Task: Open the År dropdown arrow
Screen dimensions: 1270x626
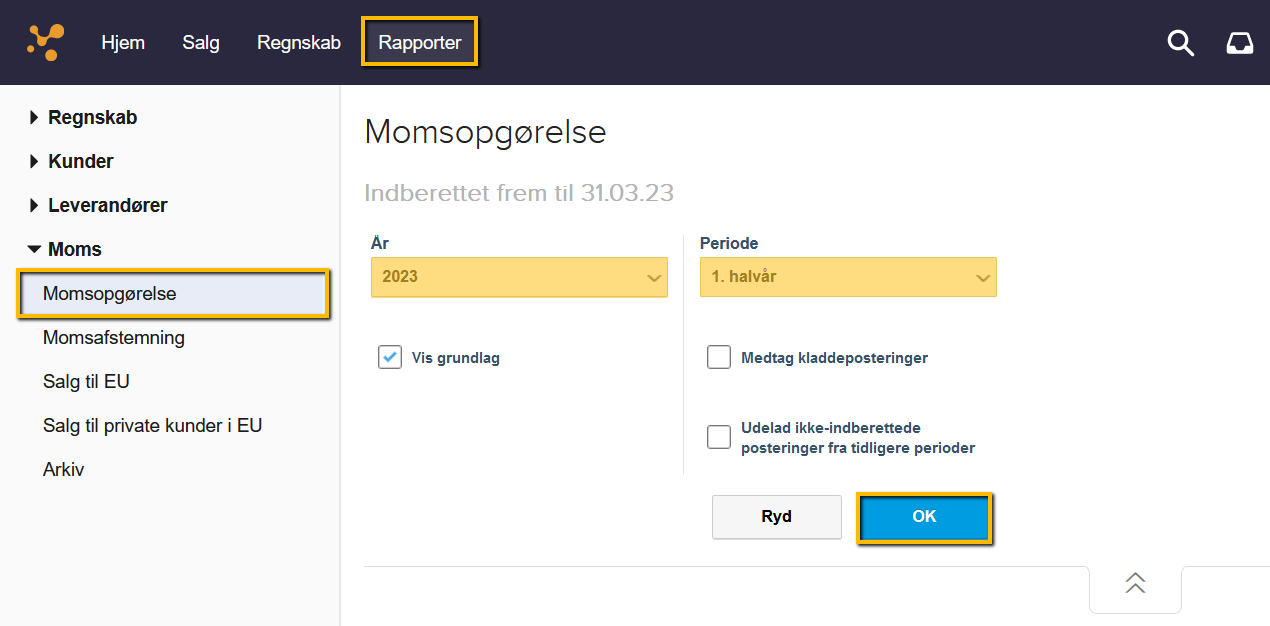Action: pos(654,277)
